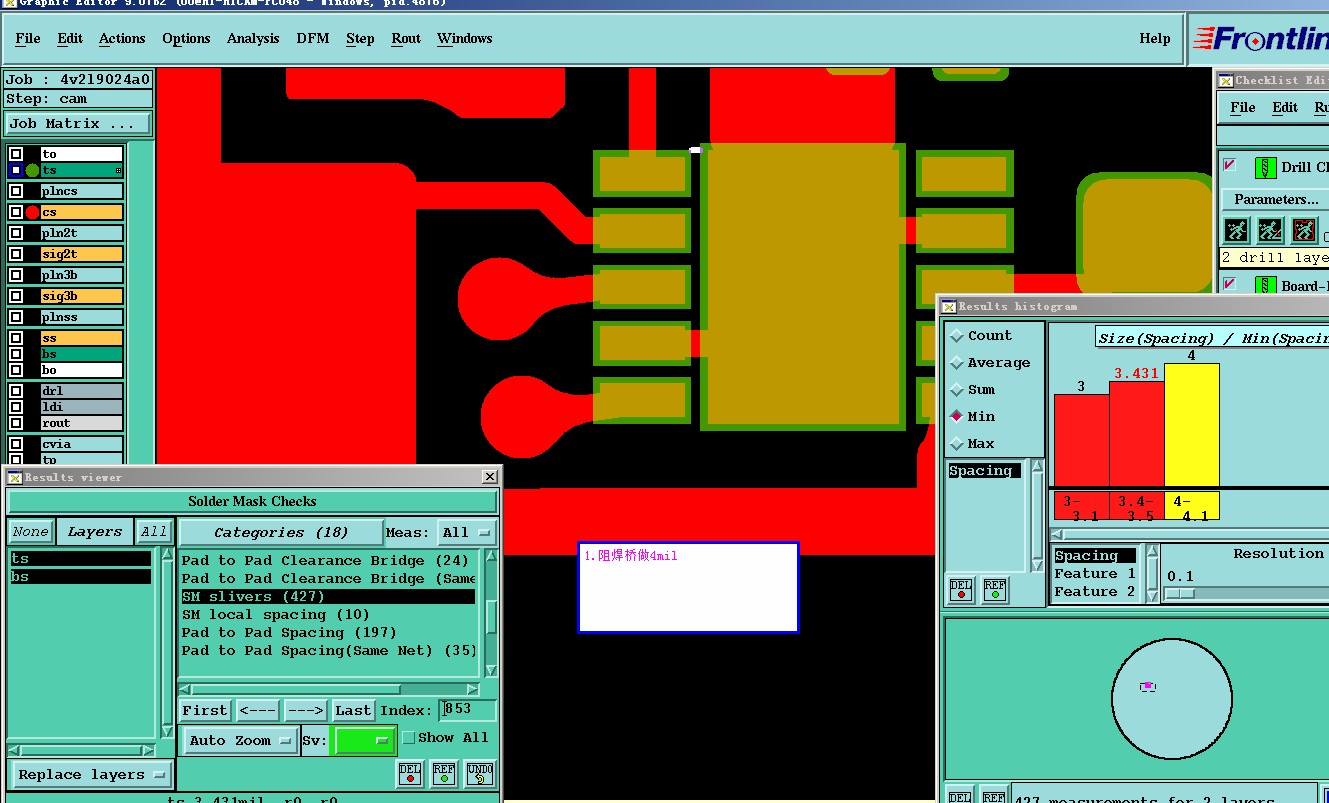Click the Job Matrix button

(x=78, y=124)
